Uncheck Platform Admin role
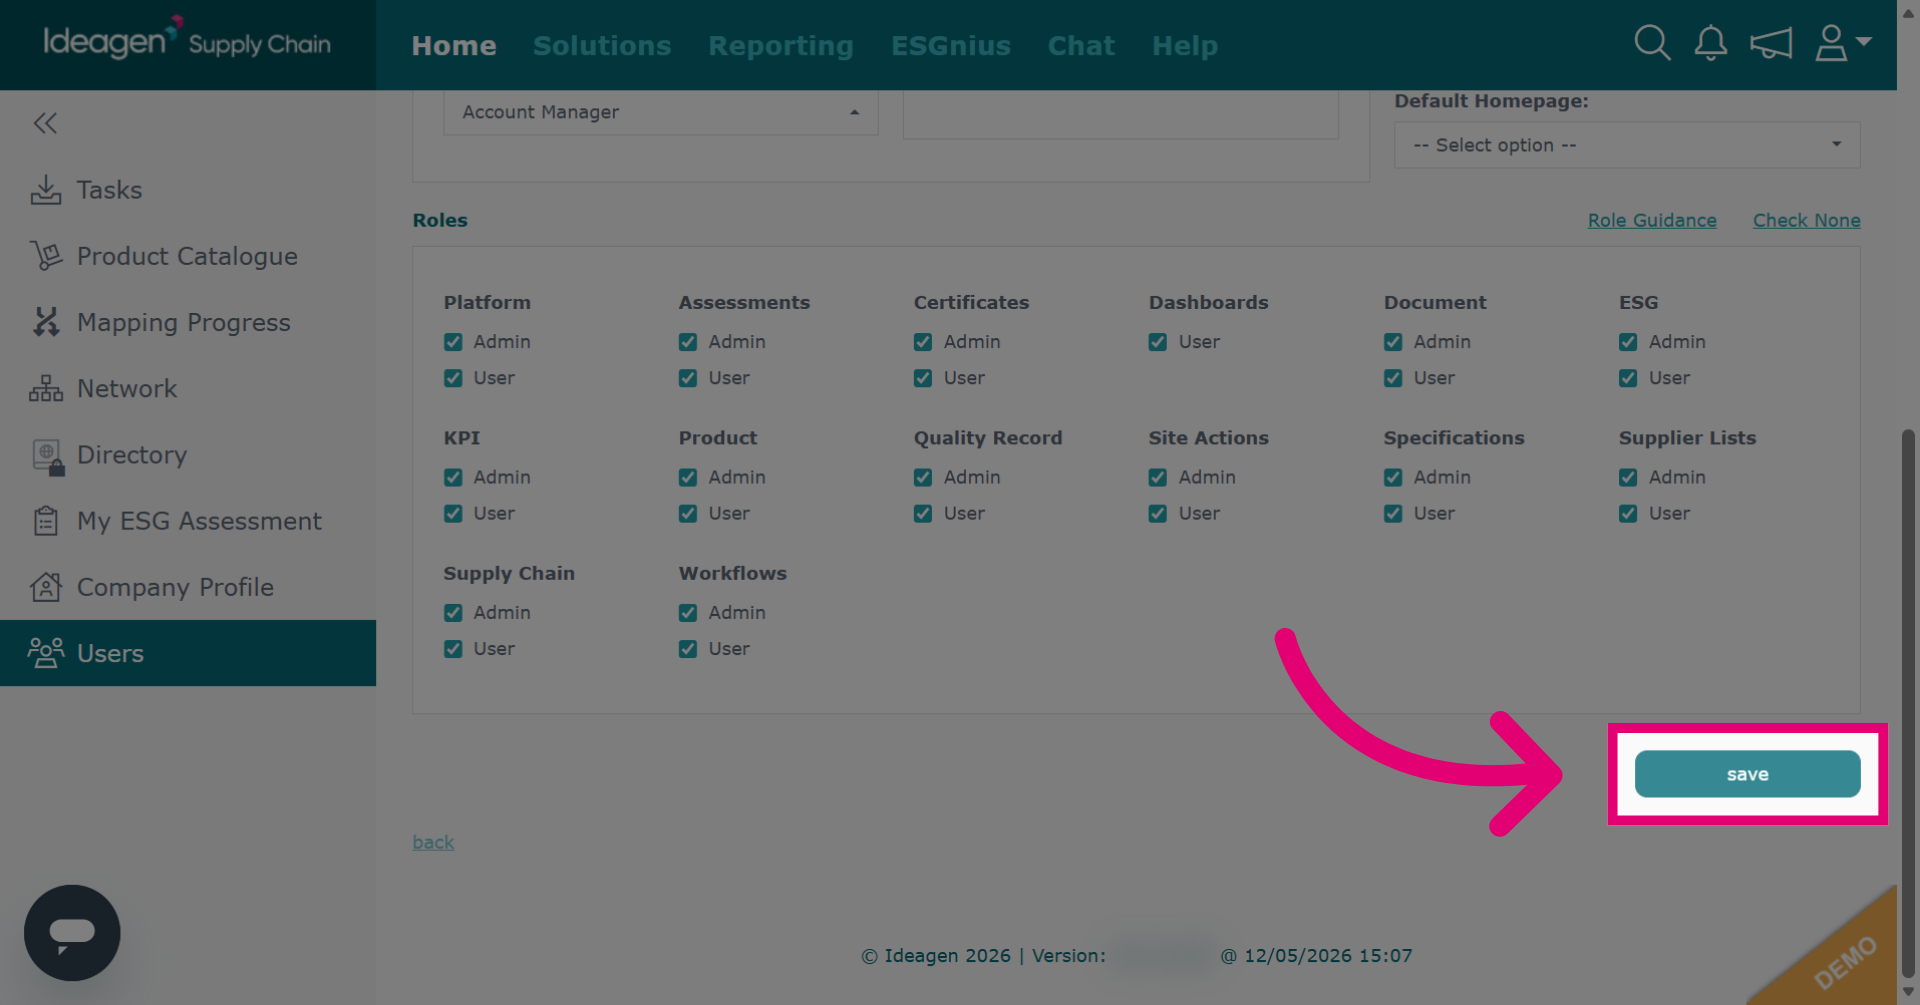Viewport: 1920px width, 1005px height. (453, 342)
